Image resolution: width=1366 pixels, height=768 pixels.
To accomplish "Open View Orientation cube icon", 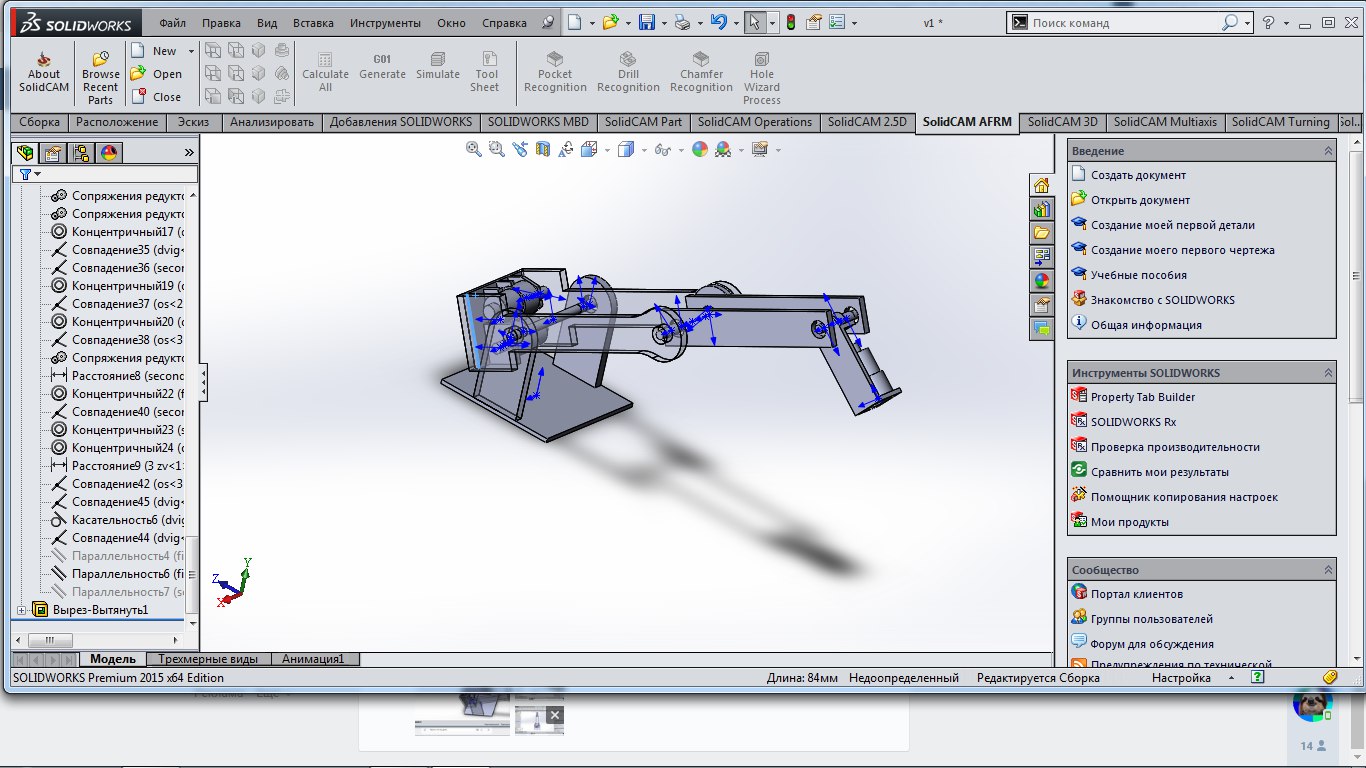I will click(590, 149).
